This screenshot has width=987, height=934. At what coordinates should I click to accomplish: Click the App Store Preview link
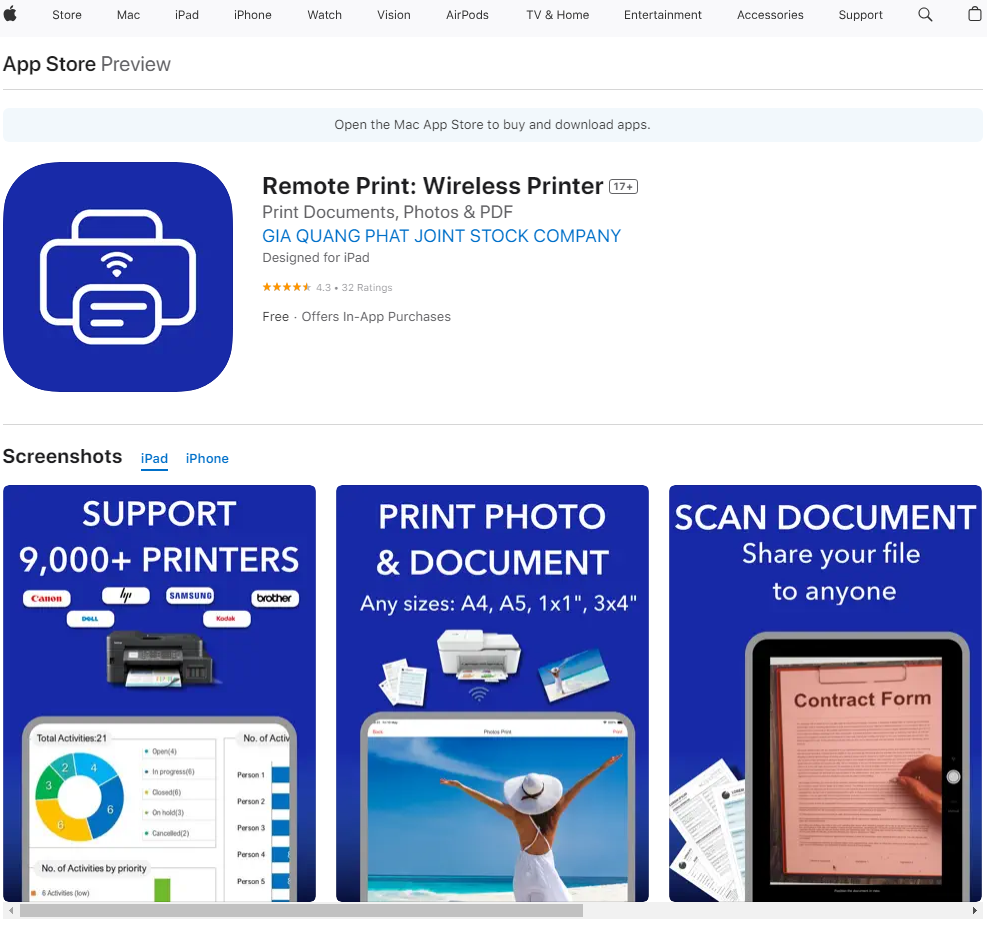pos(49,63)
